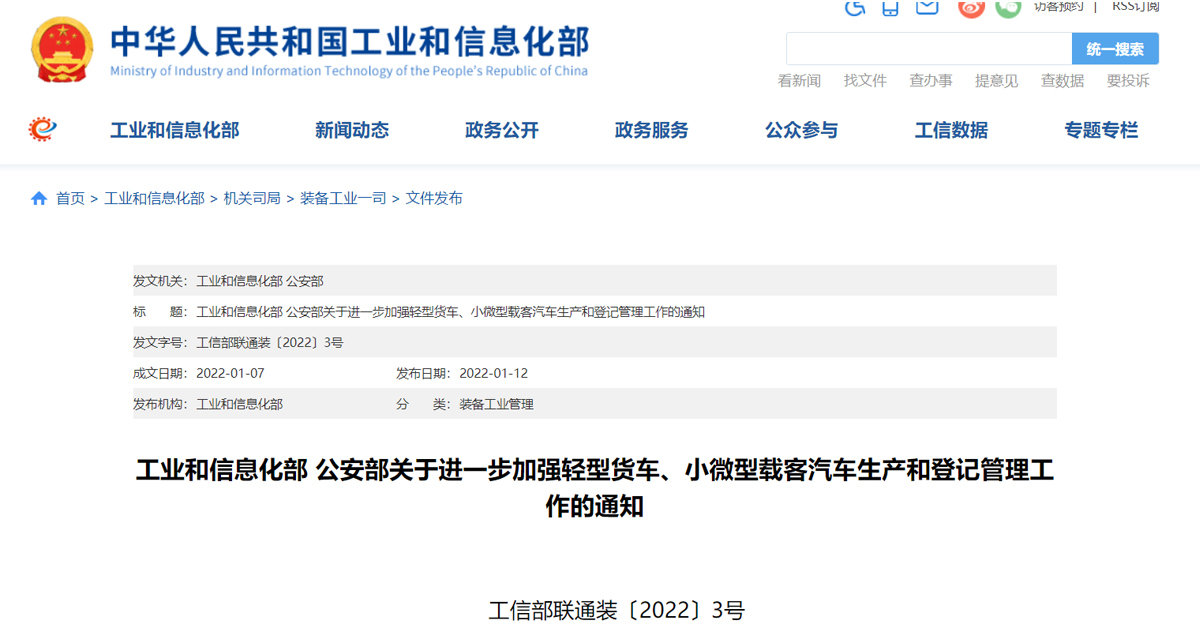Click the 发布日期 value 2022-01-12
Image resolution: width=1200 pixels, height=644 pixels.
coord(494,373)
